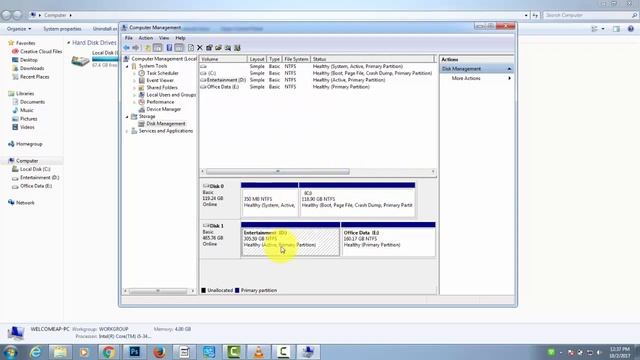Open the Help menu
The width and height of the screenshot is (640, 360).
pos(180,38)
